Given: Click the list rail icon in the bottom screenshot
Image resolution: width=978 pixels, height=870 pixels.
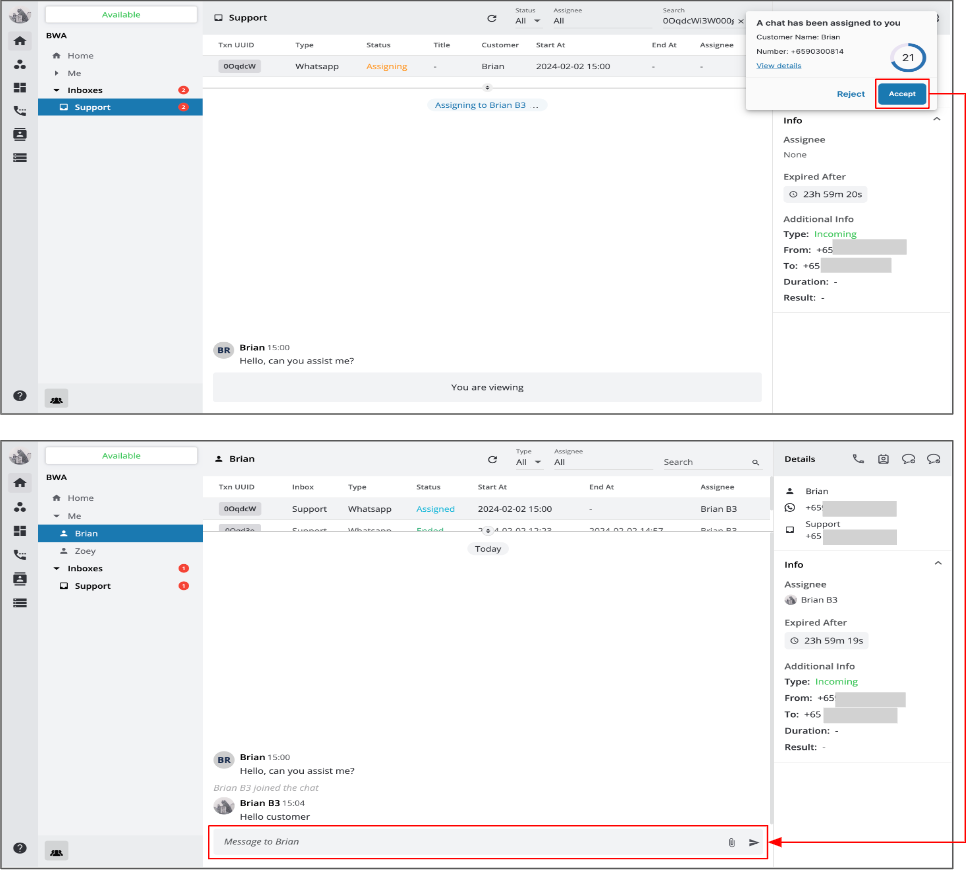Looking at the screenshot, I should (x=20, y=603).
